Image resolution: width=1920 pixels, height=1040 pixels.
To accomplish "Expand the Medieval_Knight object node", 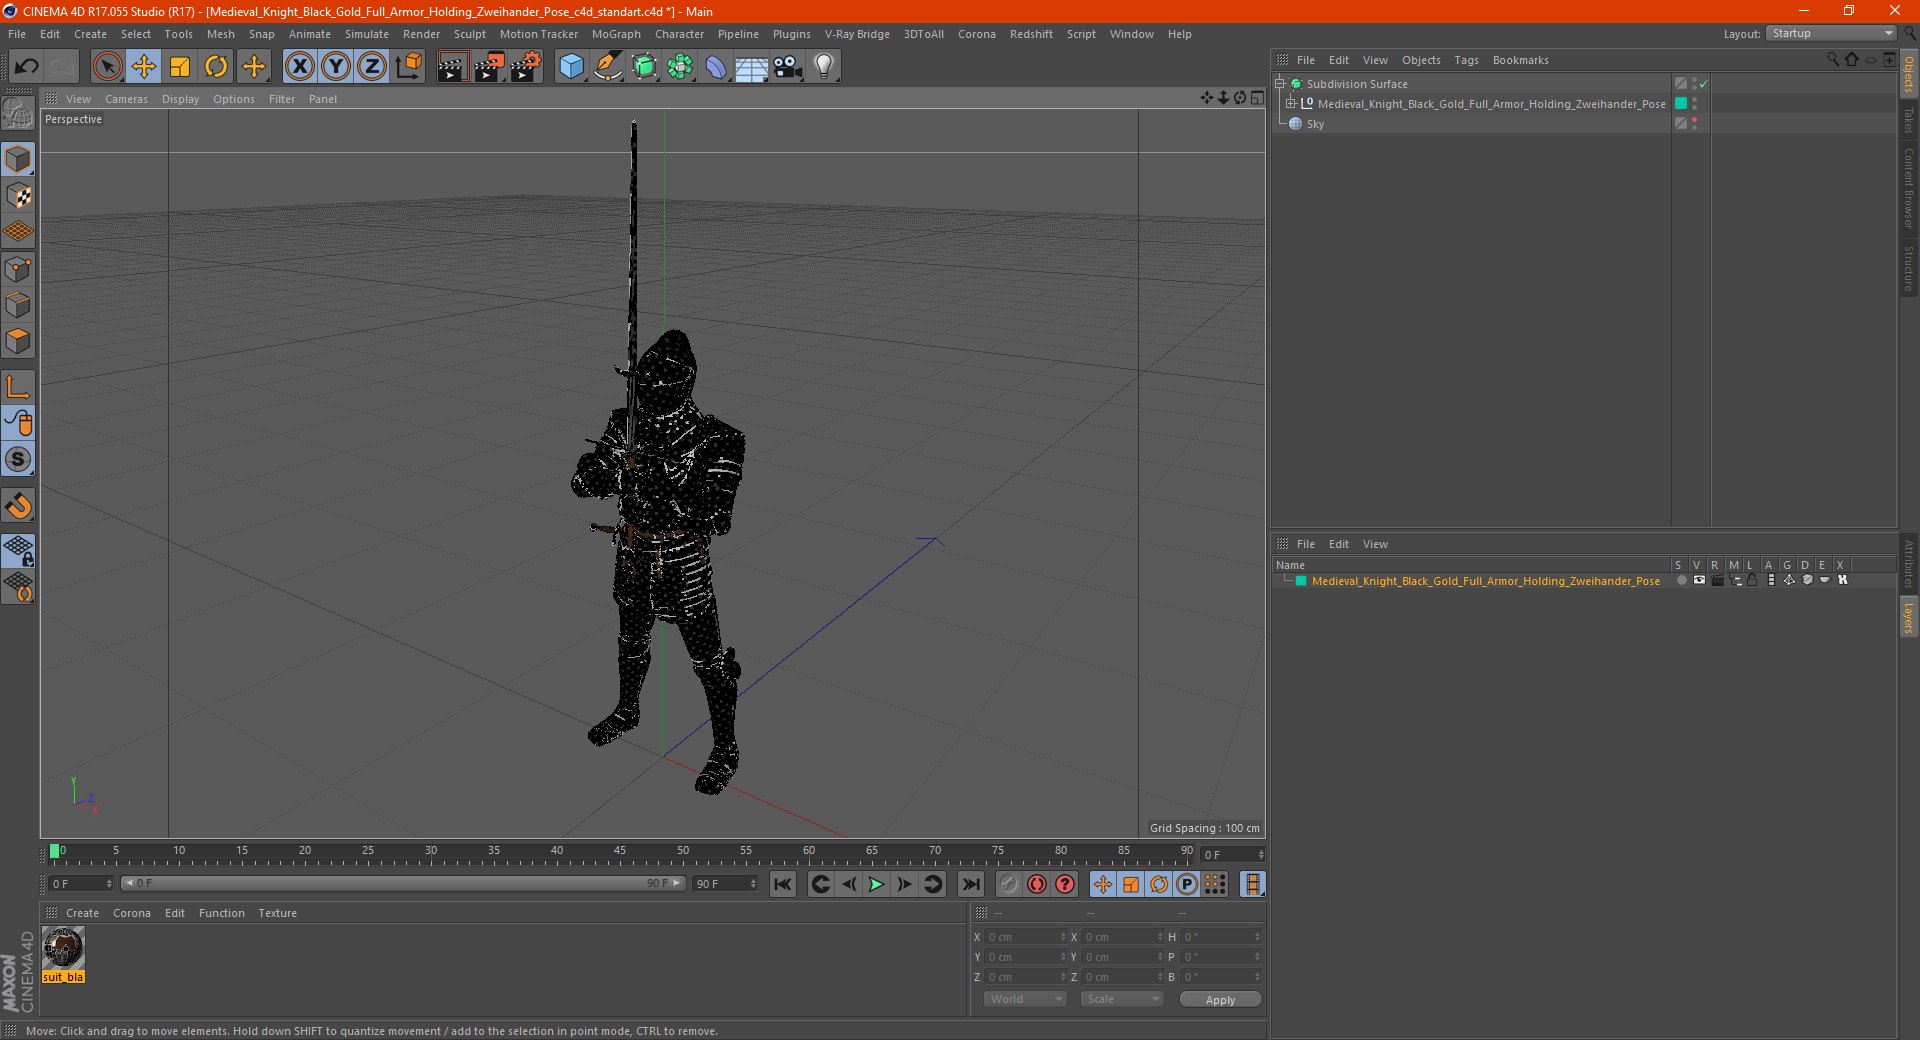I will pos(1291,103).
